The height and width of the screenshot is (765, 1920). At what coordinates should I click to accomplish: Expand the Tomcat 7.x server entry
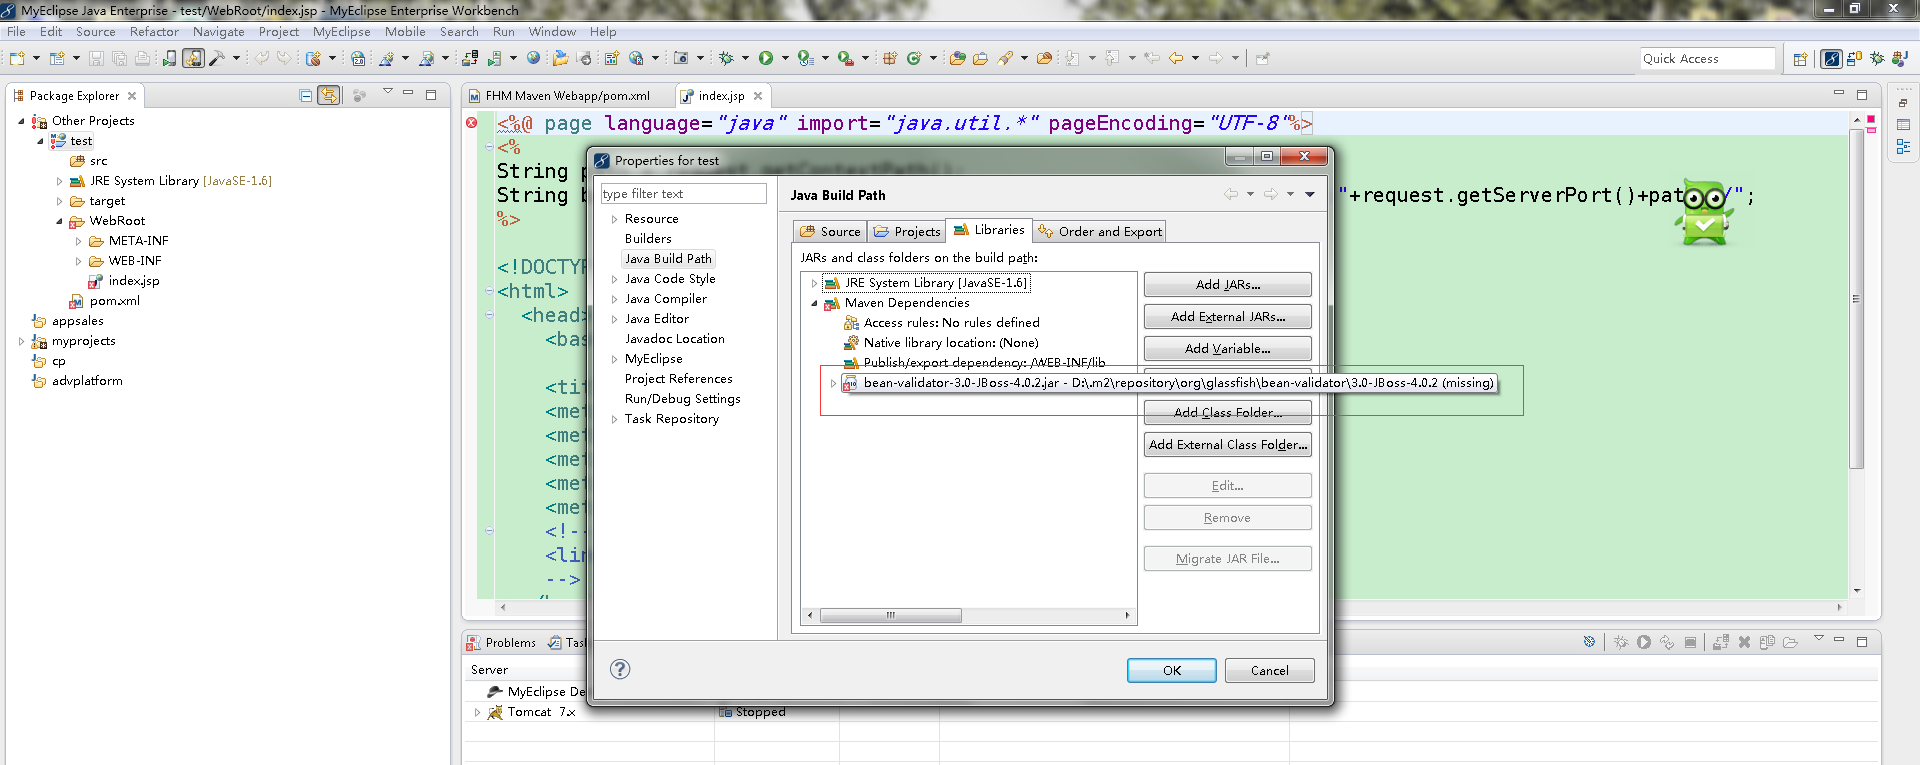tap(477, 712)
